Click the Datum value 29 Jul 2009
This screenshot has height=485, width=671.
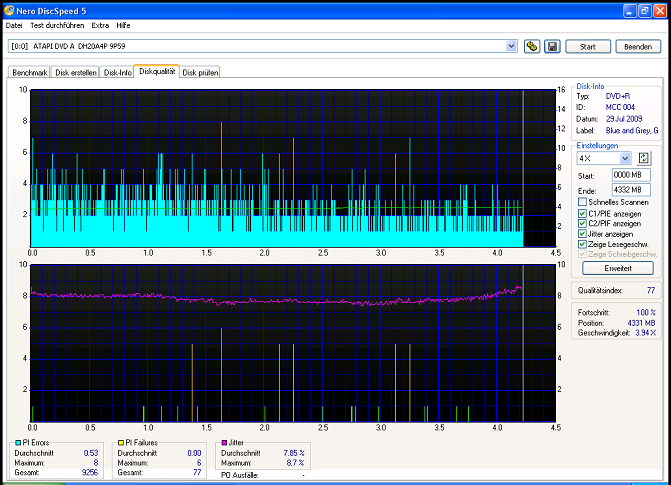pyautogui.click(x=624, y=119)
